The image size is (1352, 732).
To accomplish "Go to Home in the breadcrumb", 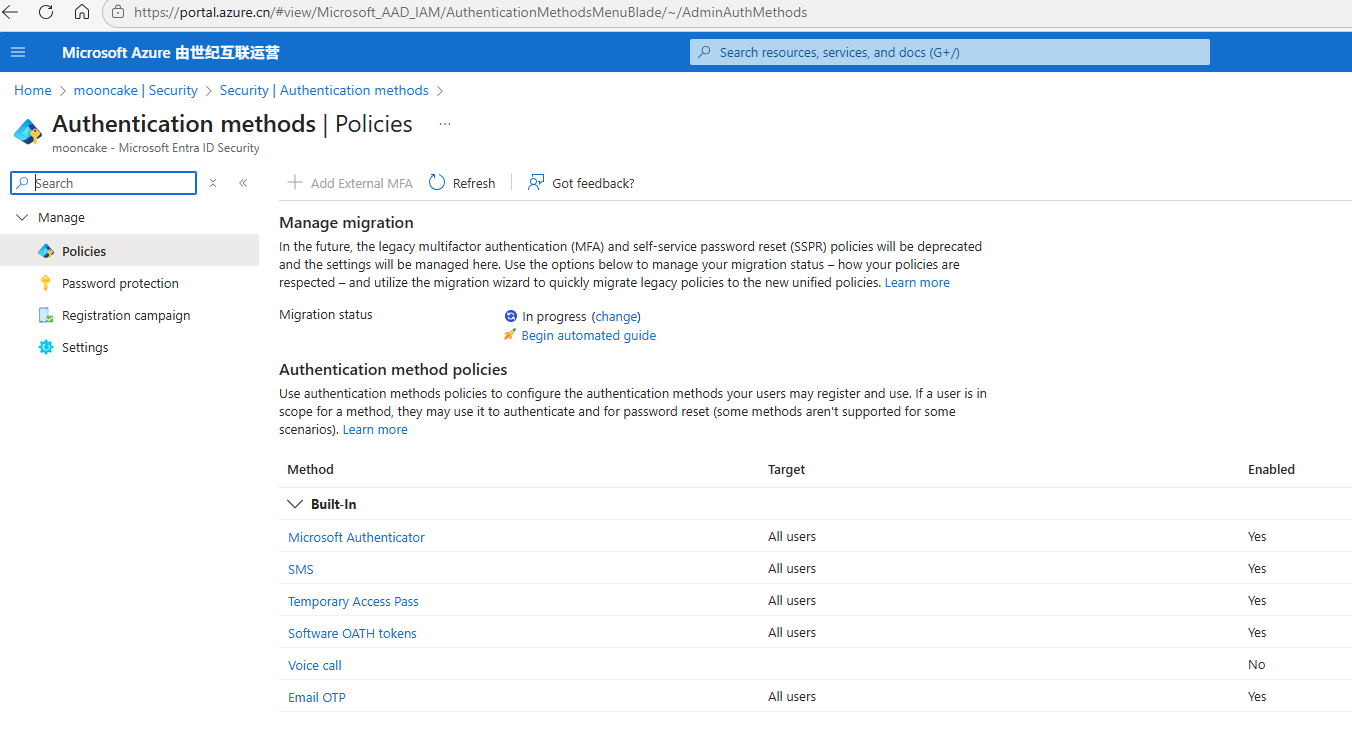I will point(32,90).
